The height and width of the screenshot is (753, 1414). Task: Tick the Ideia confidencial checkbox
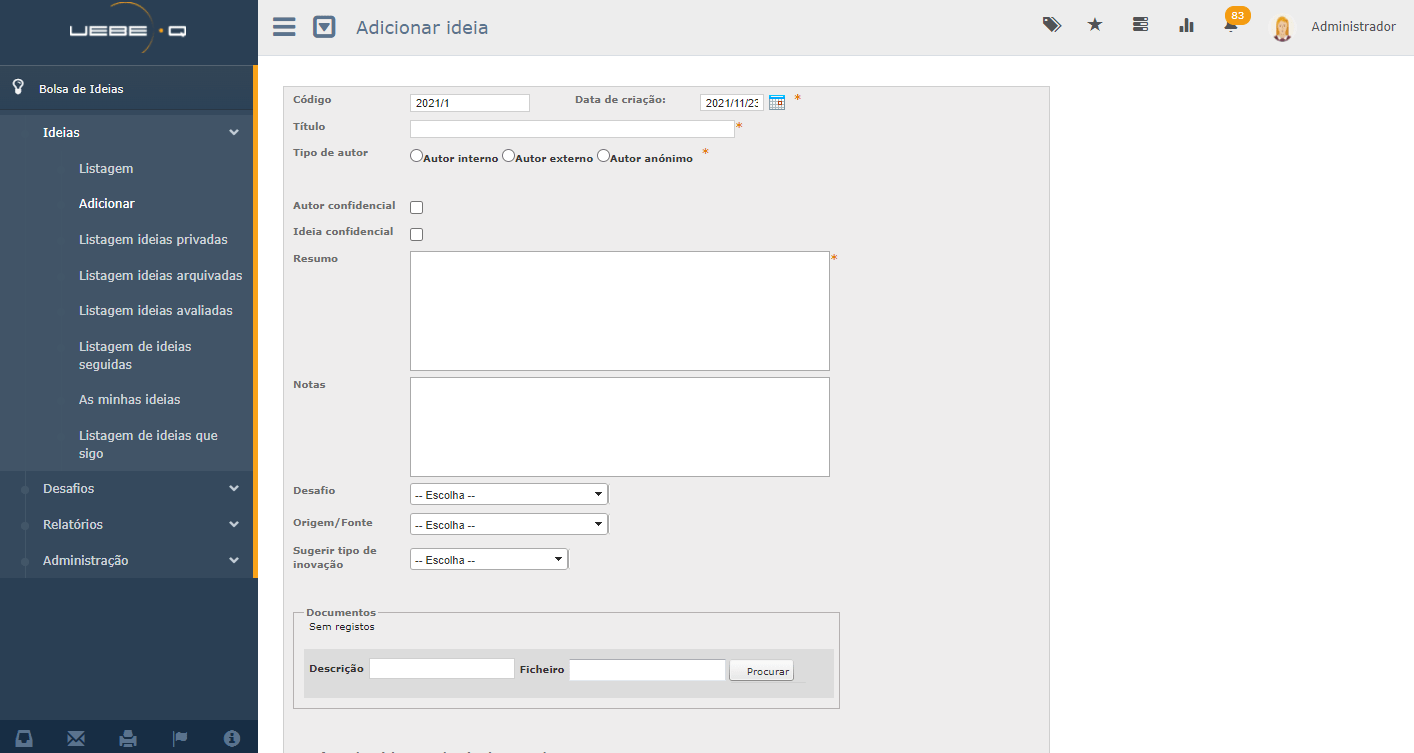click(x=417, y=235)
